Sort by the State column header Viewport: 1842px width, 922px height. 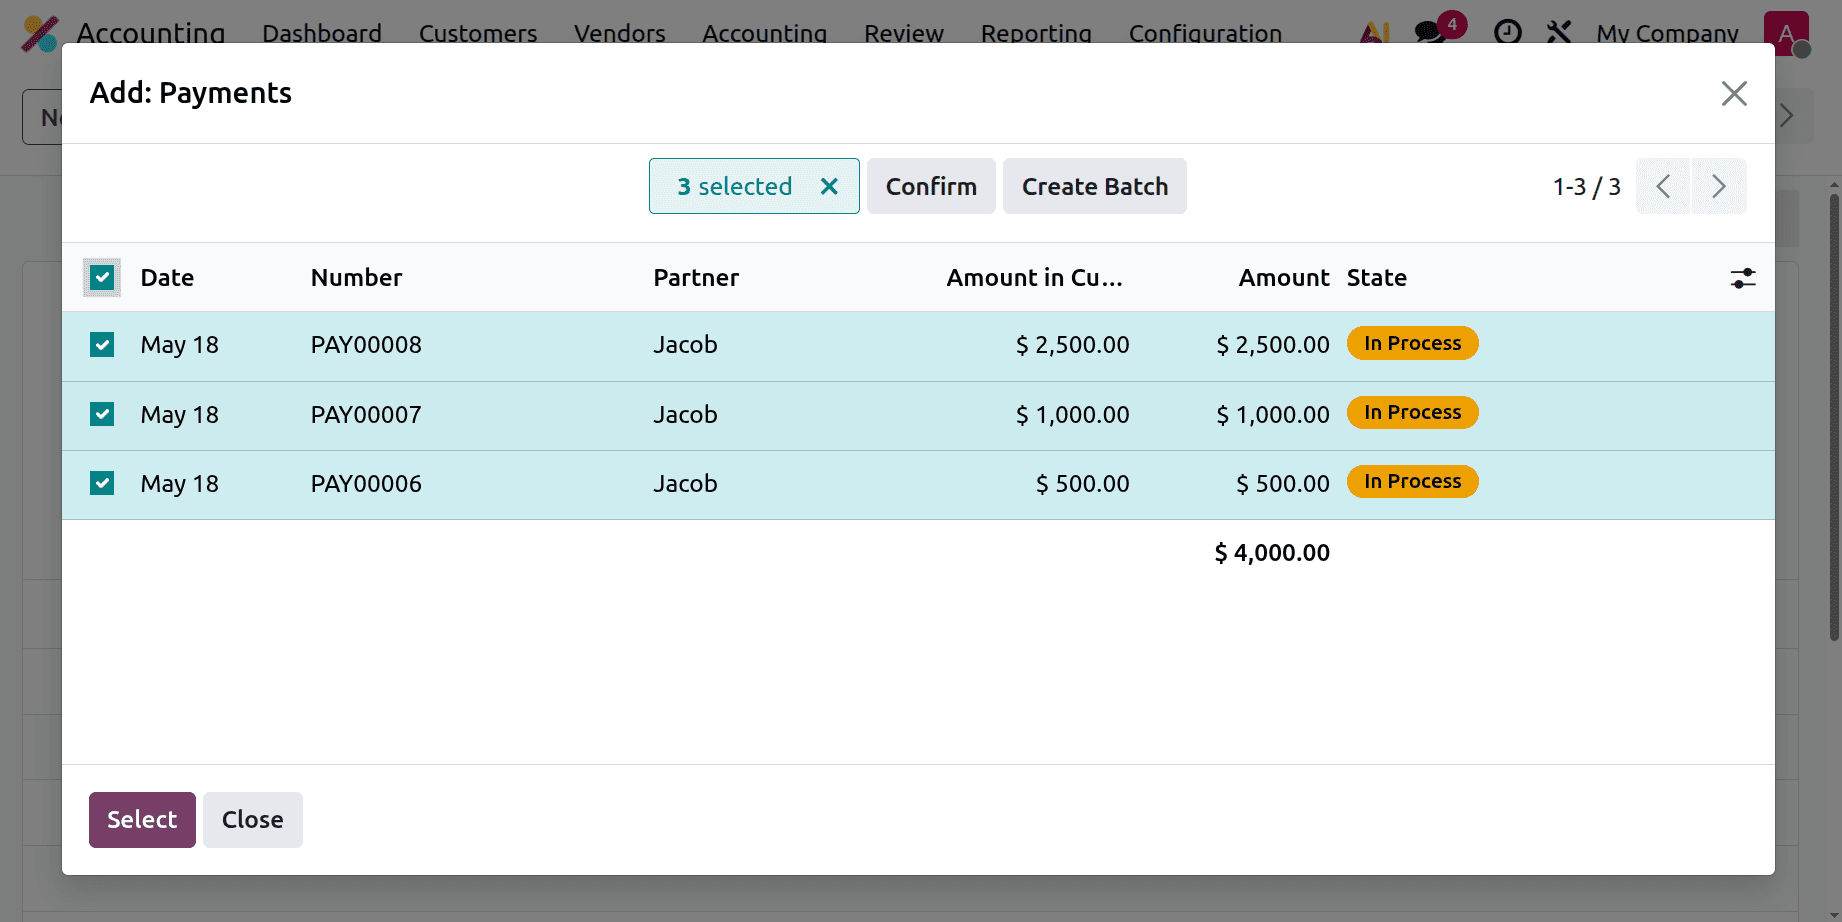tap(1377, 278)
